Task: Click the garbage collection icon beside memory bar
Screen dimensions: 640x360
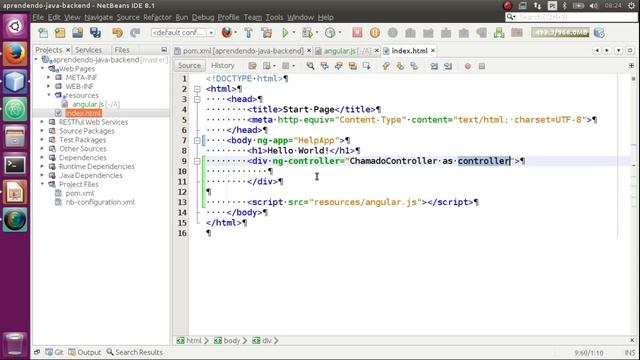Action: pyautogui.click(x=599, y=33)
